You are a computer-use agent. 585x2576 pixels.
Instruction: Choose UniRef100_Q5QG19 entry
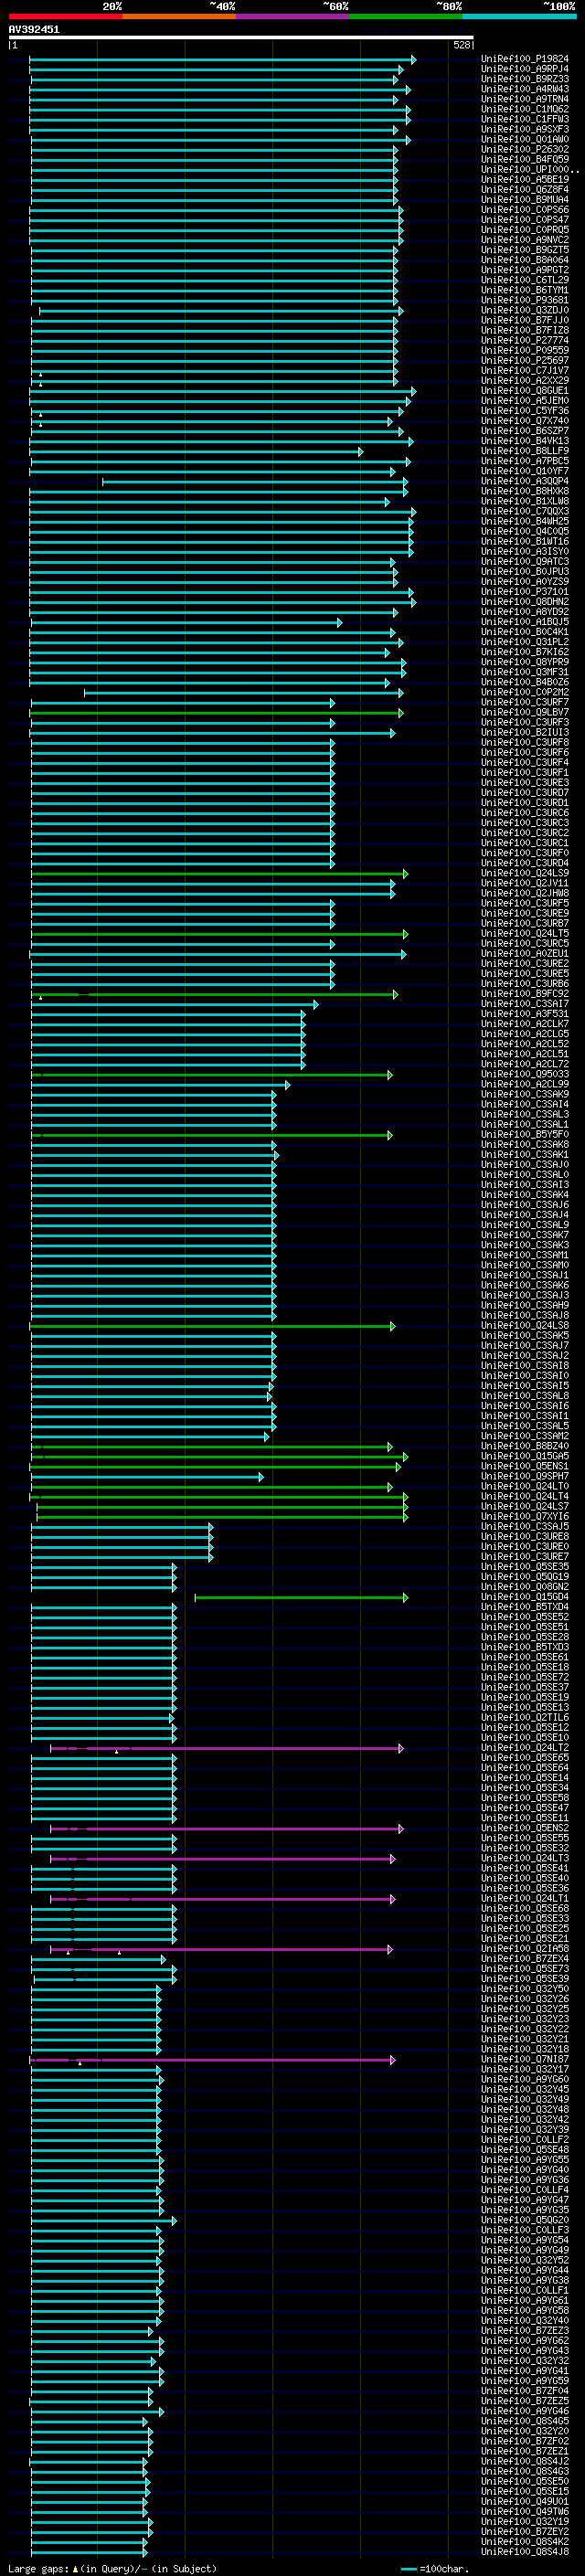(525, 1576)
